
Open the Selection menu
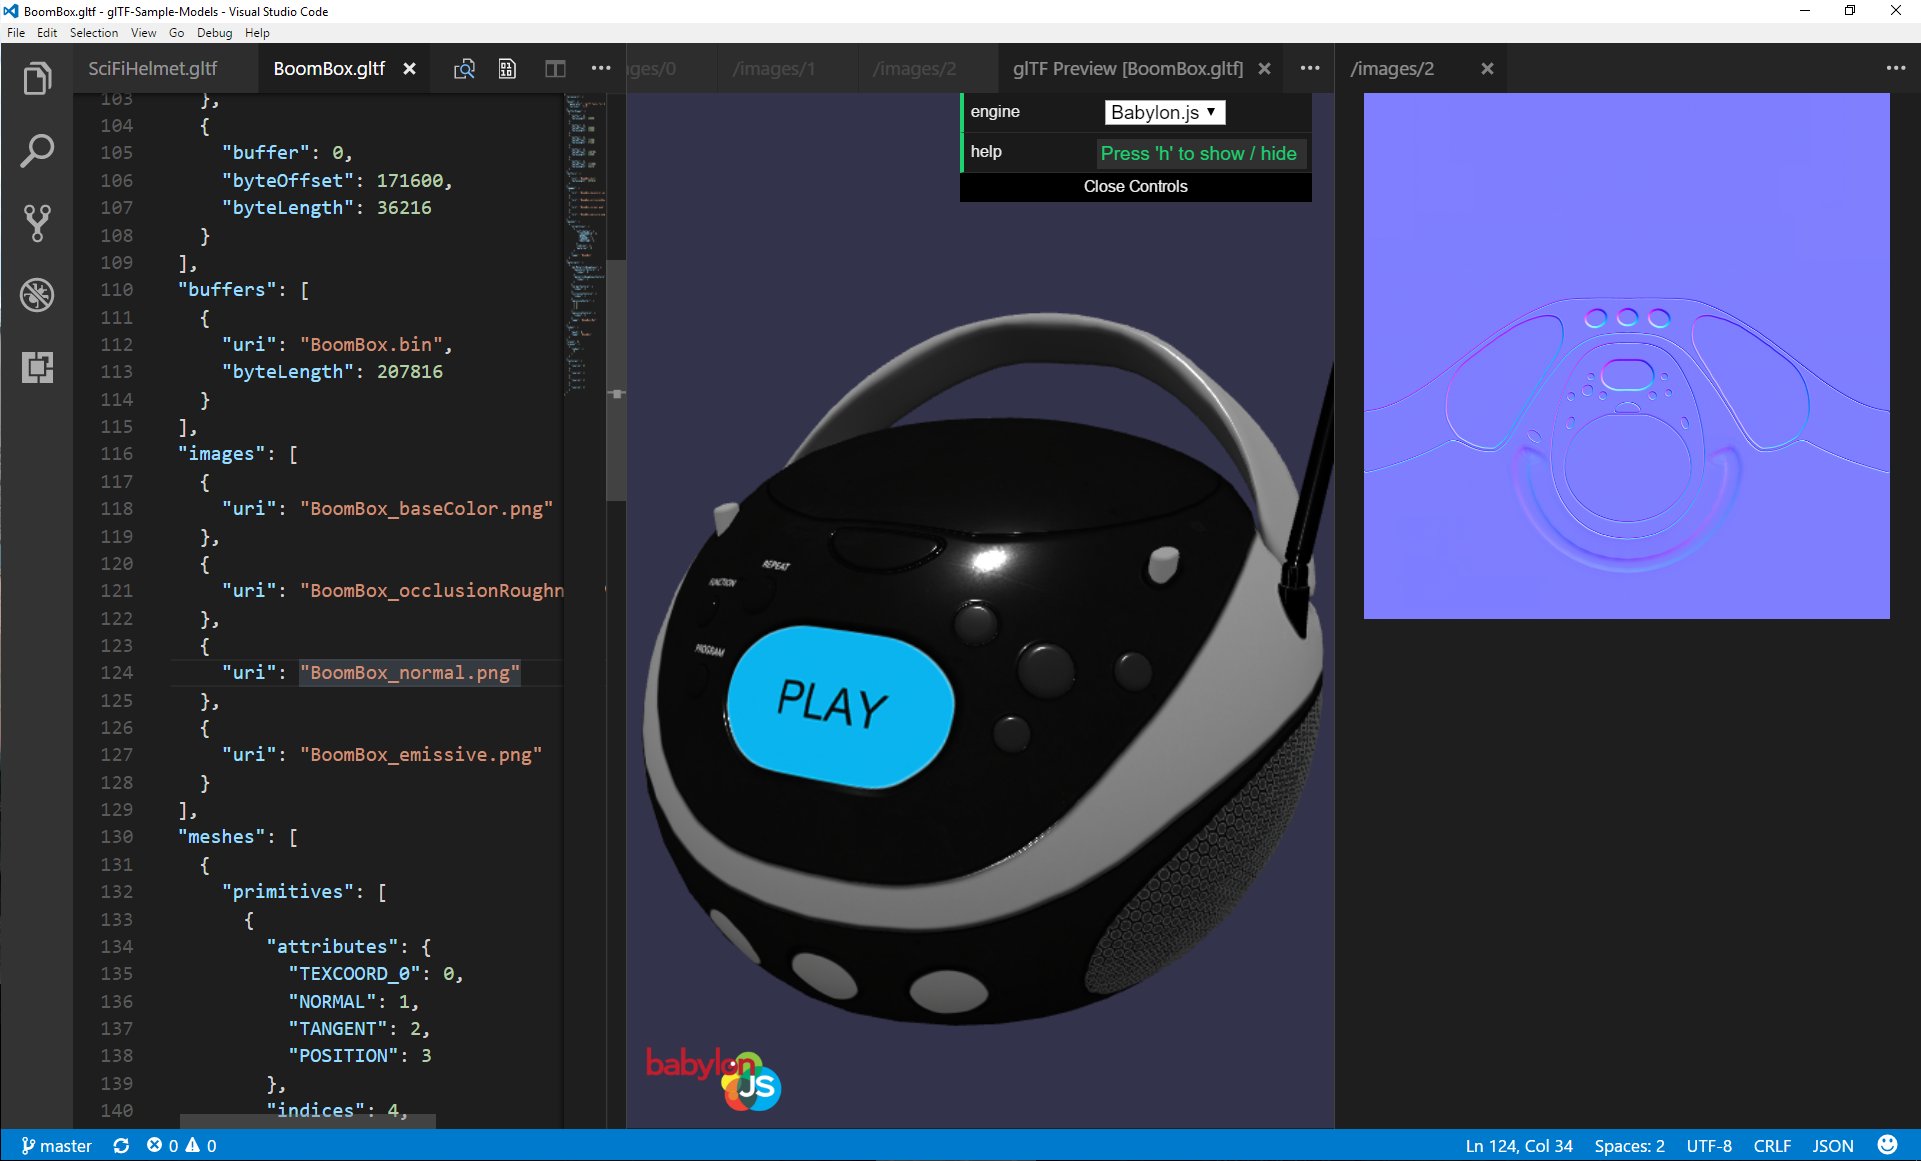pyautogui.click(x=94, y=33)
